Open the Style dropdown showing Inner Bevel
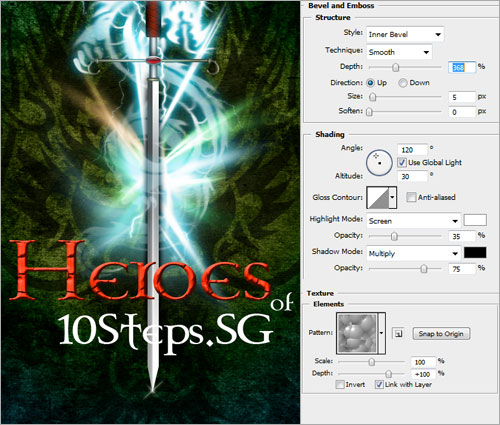This screenshot has height=425, width=500. [405, 34]
